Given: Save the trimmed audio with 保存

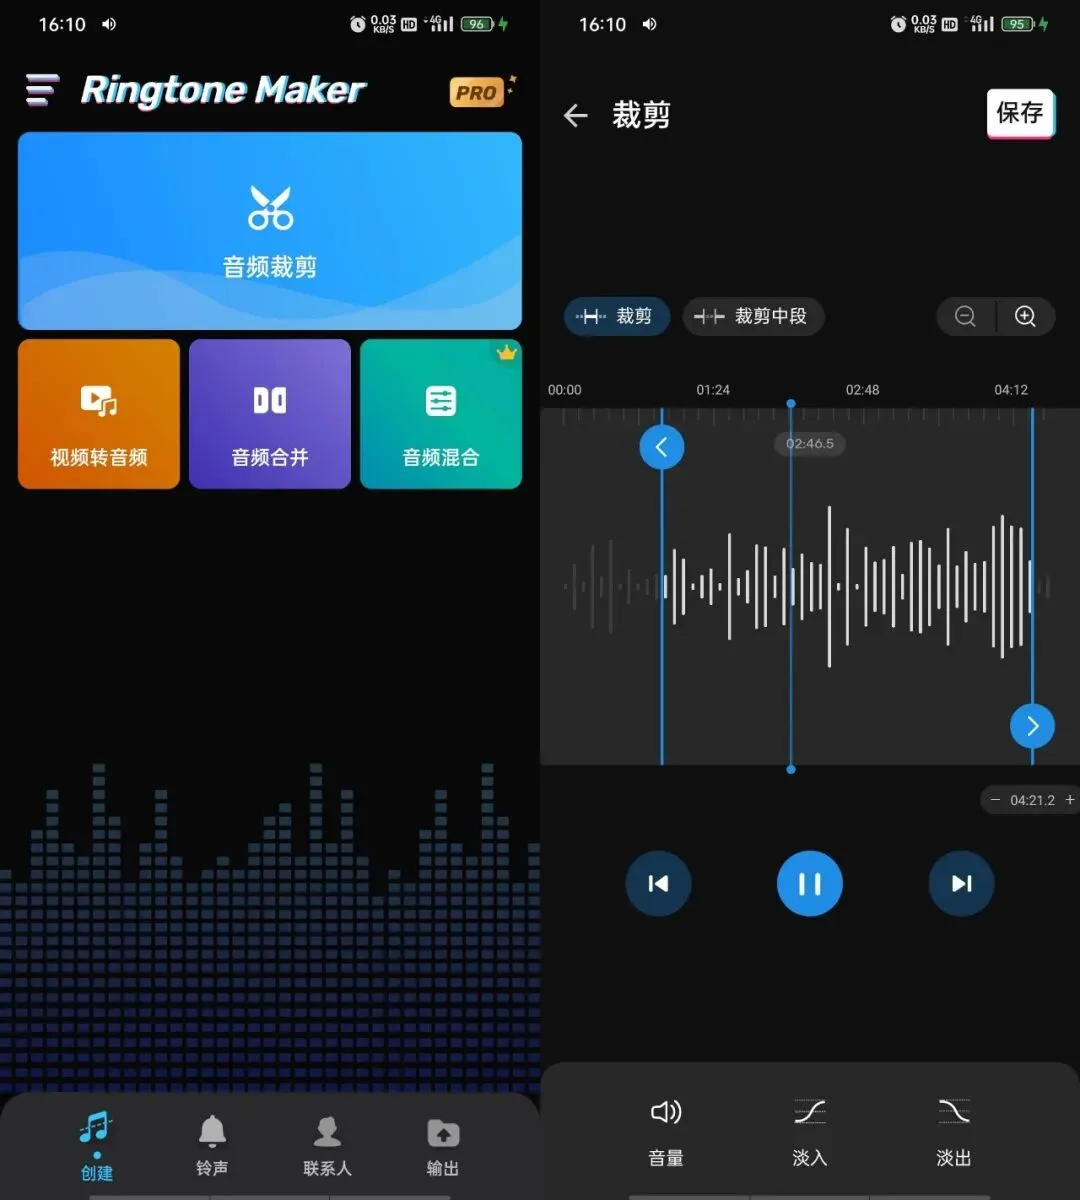Looking at the screenshot, I should pyautogui.click(x=1020, y=113).
